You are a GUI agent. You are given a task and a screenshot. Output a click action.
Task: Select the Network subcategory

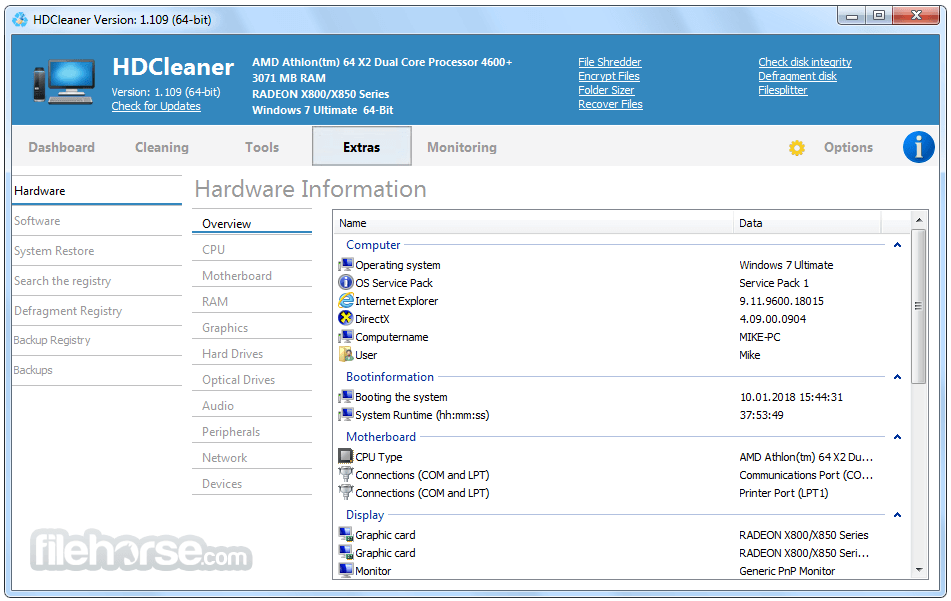tap(252, 458)
